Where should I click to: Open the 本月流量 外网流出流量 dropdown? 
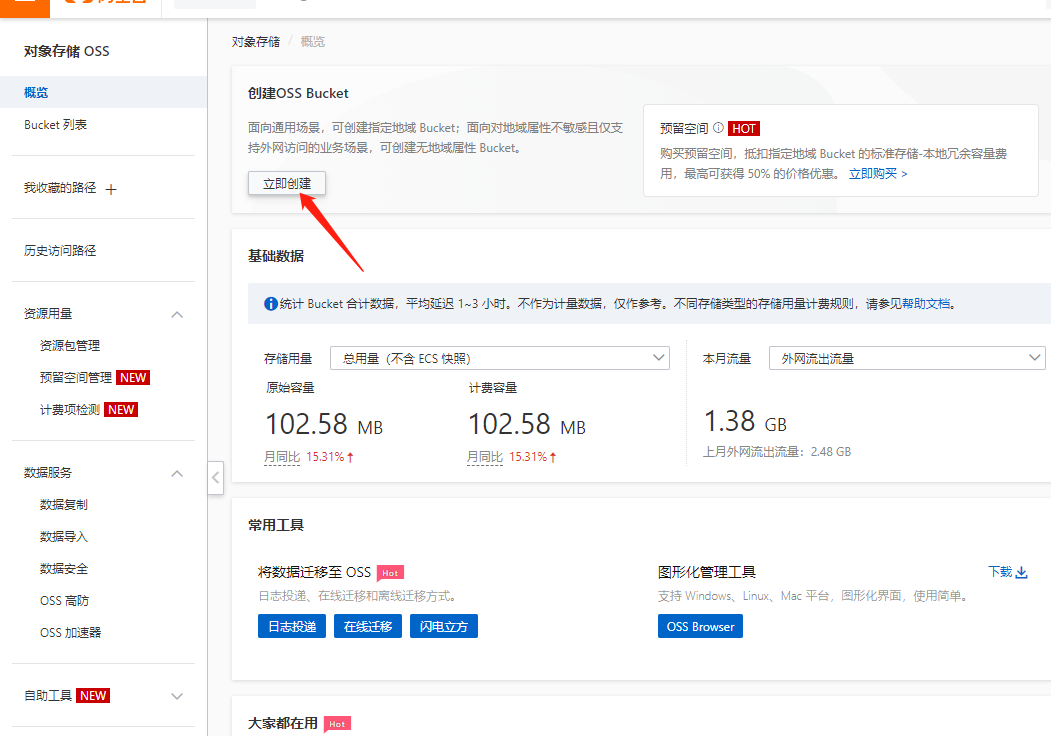click(x=907, y=358)
